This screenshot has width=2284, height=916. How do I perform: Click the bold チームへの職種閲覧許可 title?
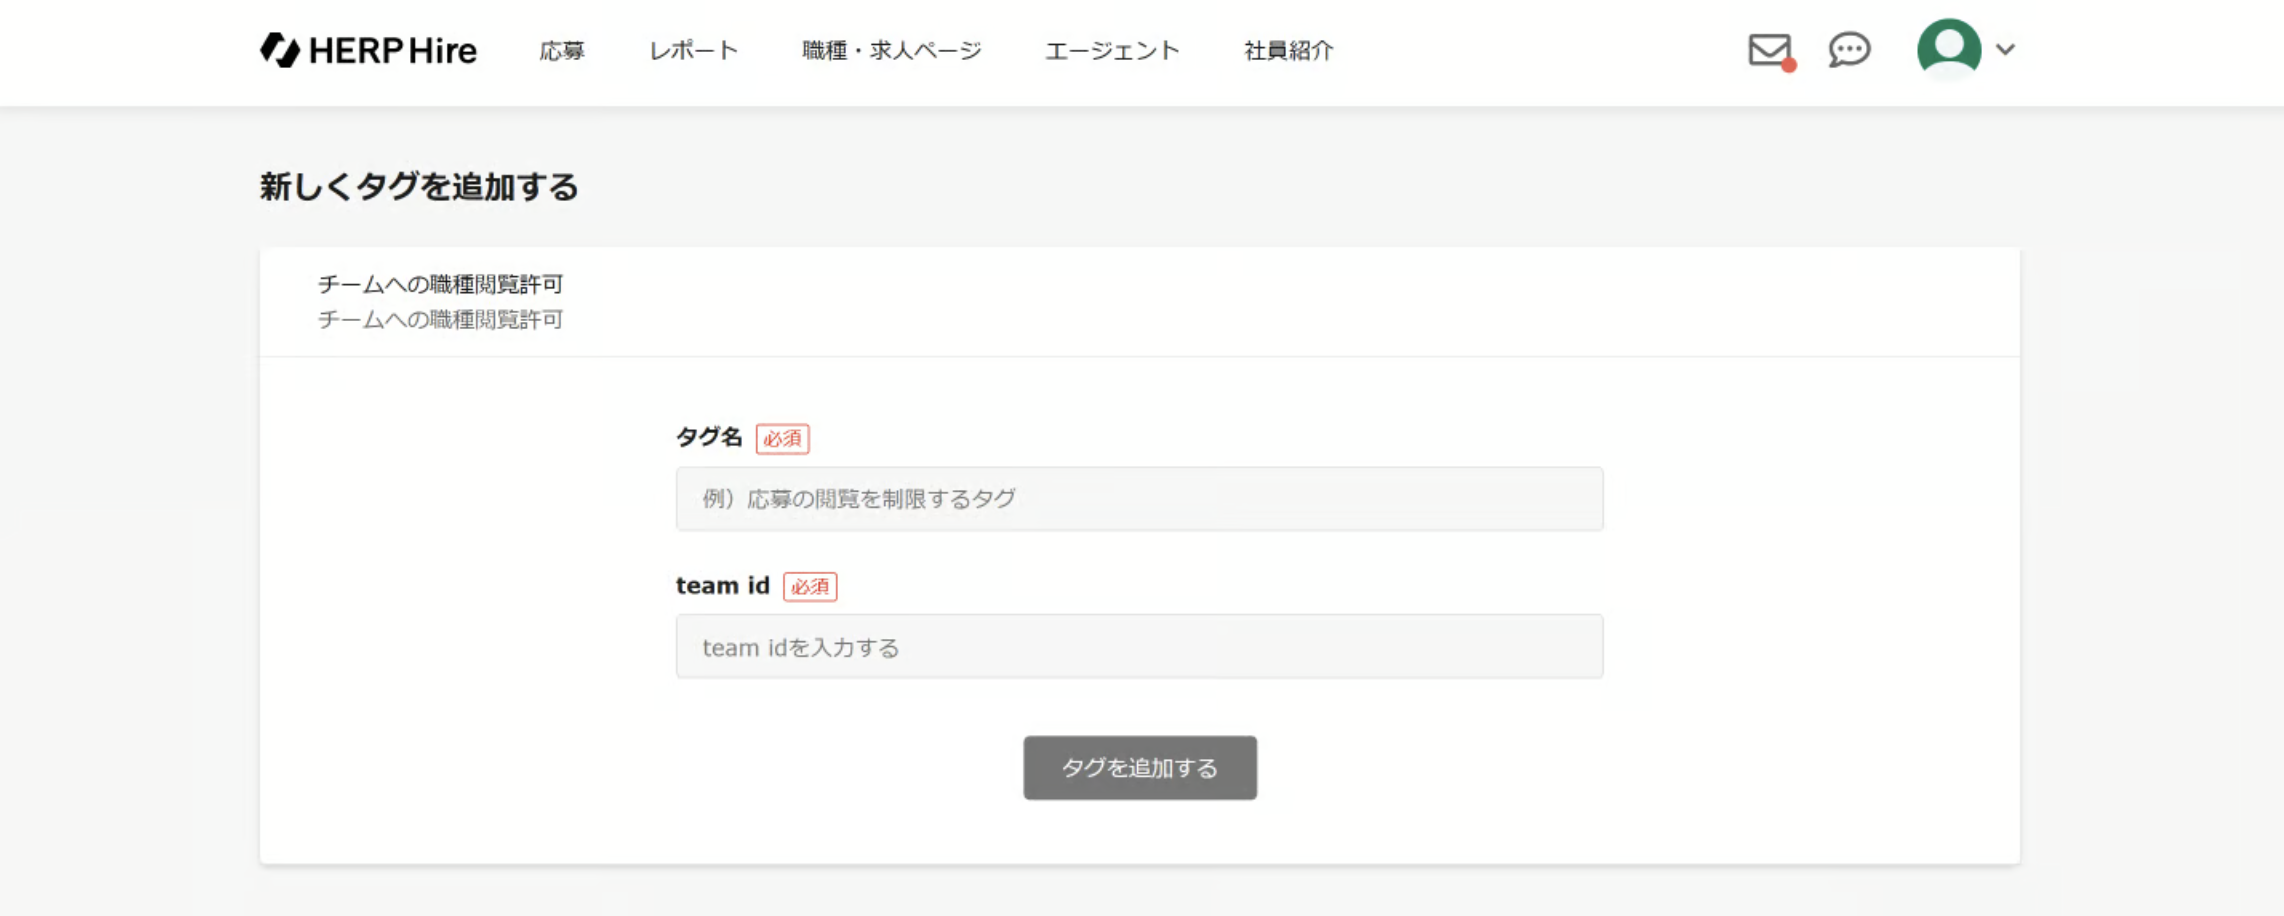click(x=440, y=284)
